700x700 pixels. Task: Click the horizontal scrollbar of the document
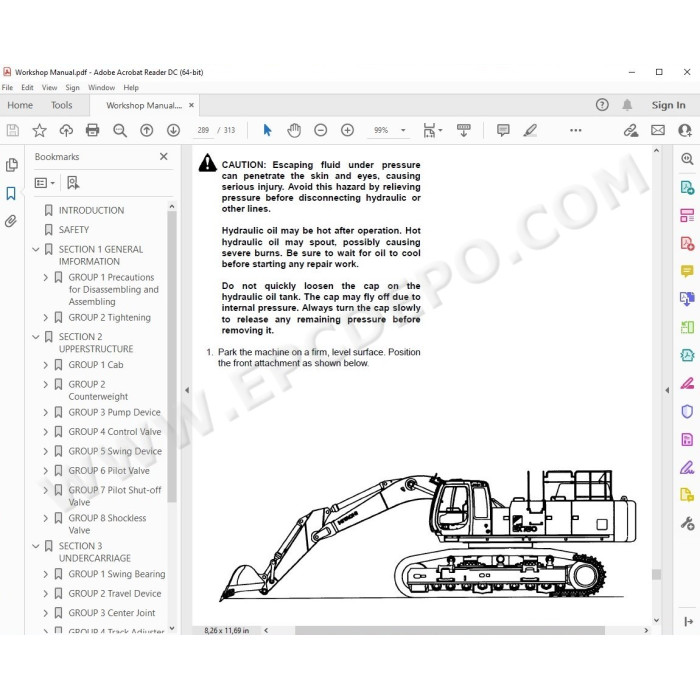tap(450, 630)
